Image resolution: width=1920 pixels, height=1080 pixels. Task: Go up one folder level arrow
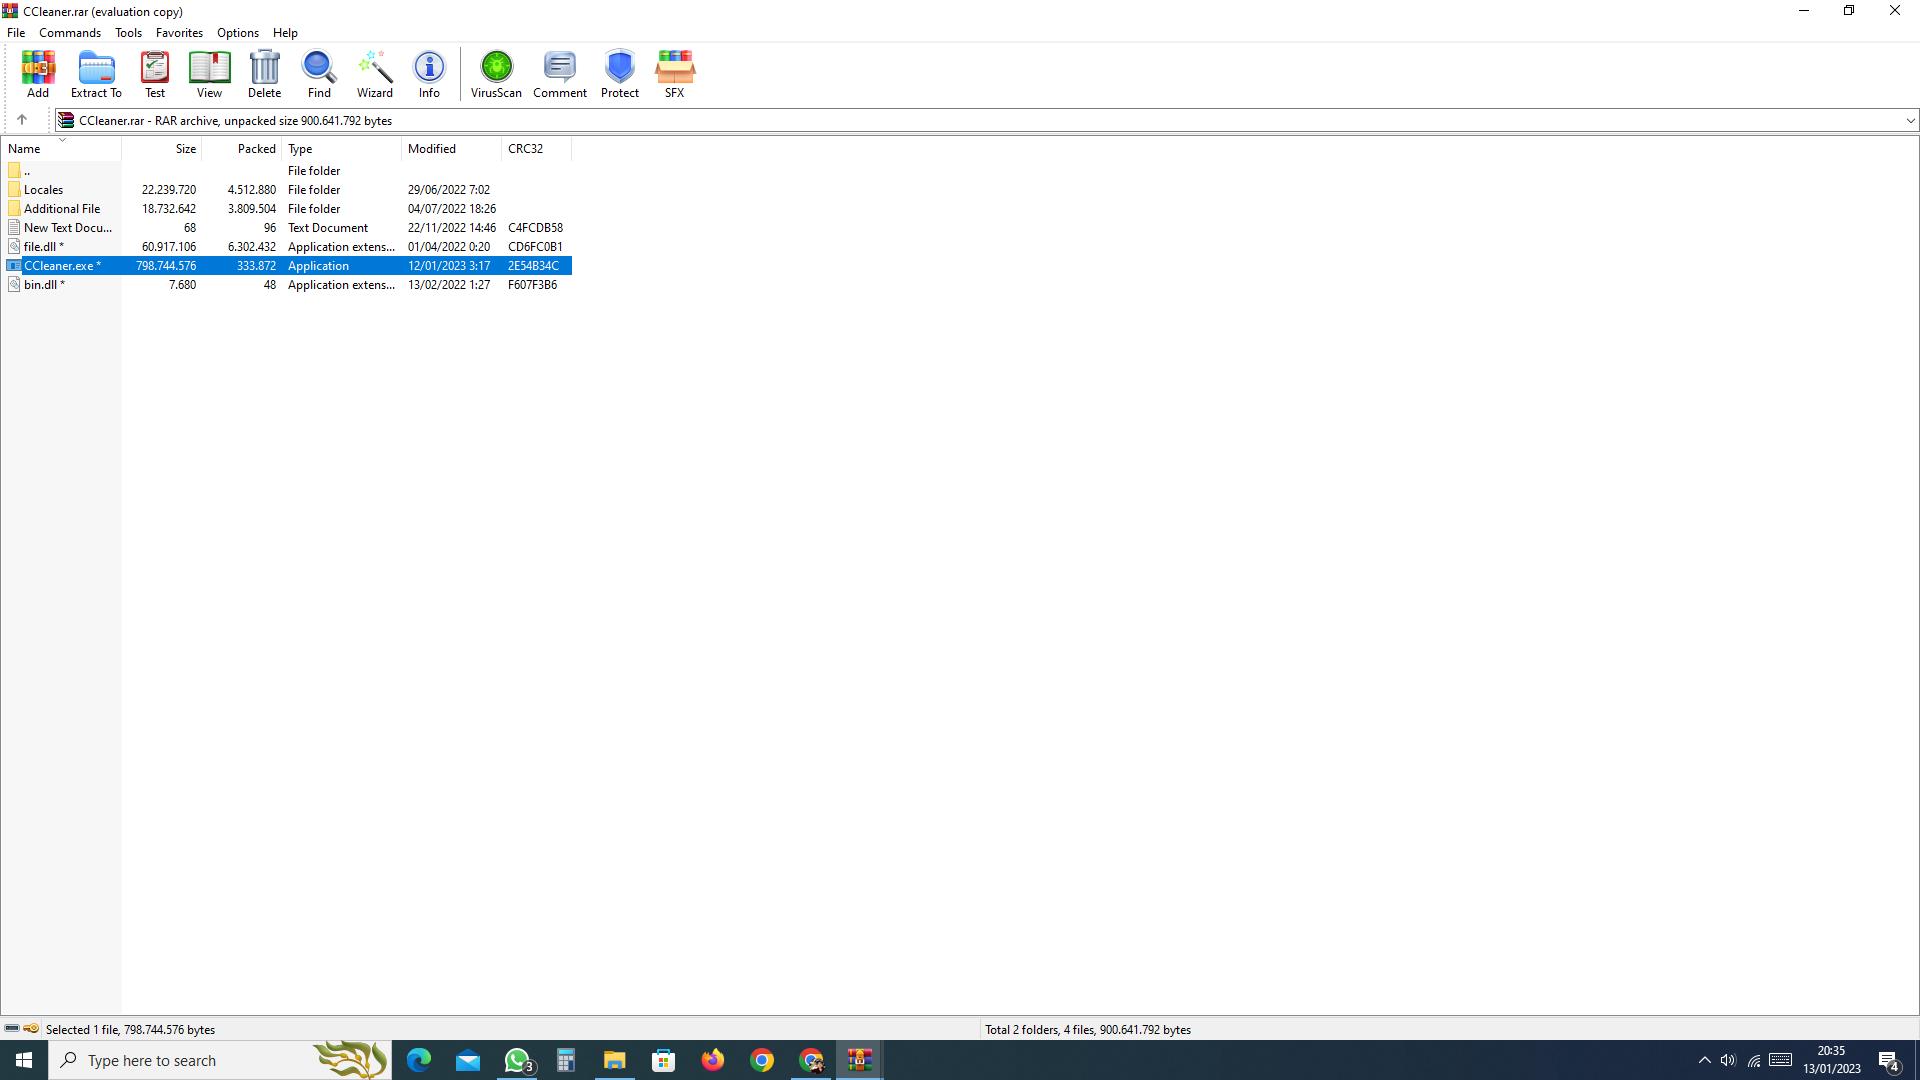[x=22, y=120]
